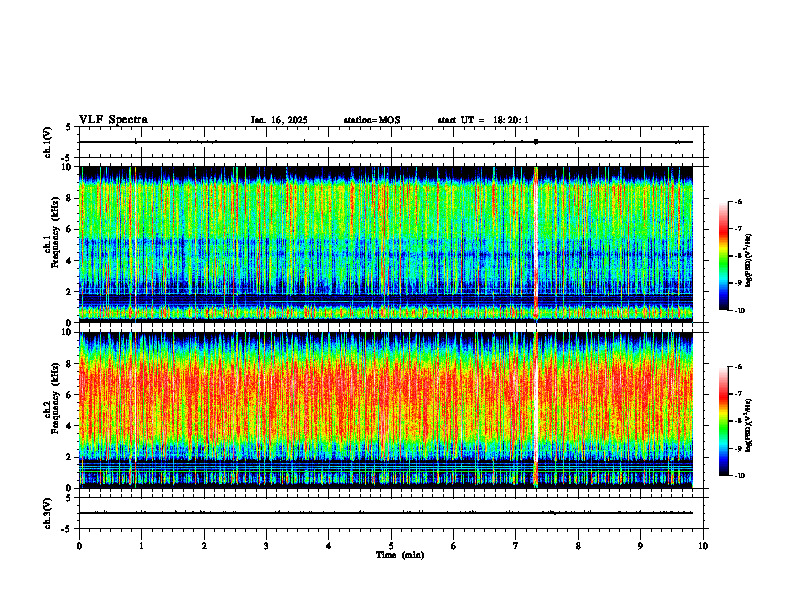Click the "-6" value on ch.1 colorbar
Image resolution: width=792 pixels, height=612 pixels.
(x=738, y=201)
